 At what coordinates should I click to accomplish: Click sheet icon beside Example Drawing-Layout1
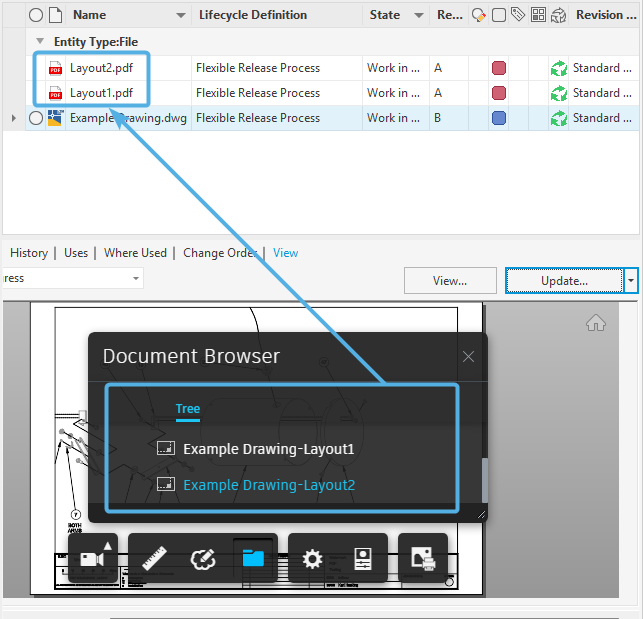[x=166, y=448]
